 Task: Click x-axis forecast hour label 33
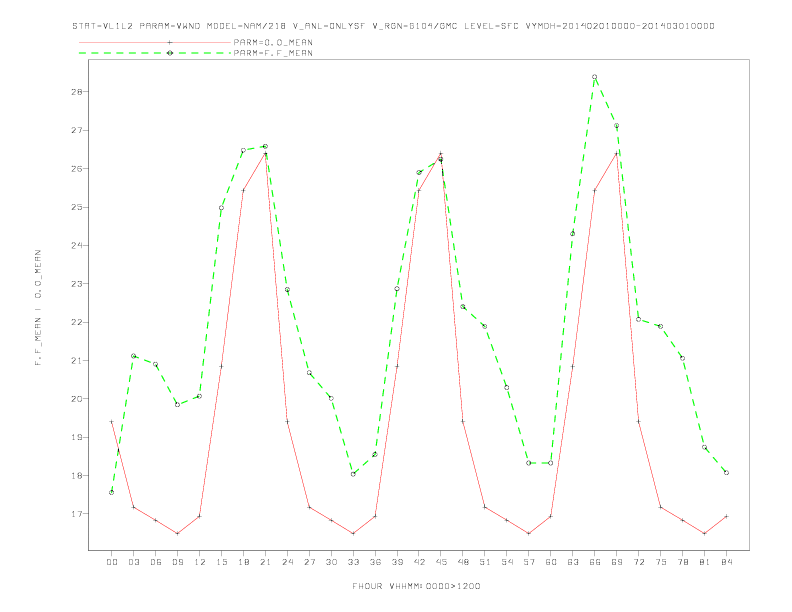click(353, 562)
